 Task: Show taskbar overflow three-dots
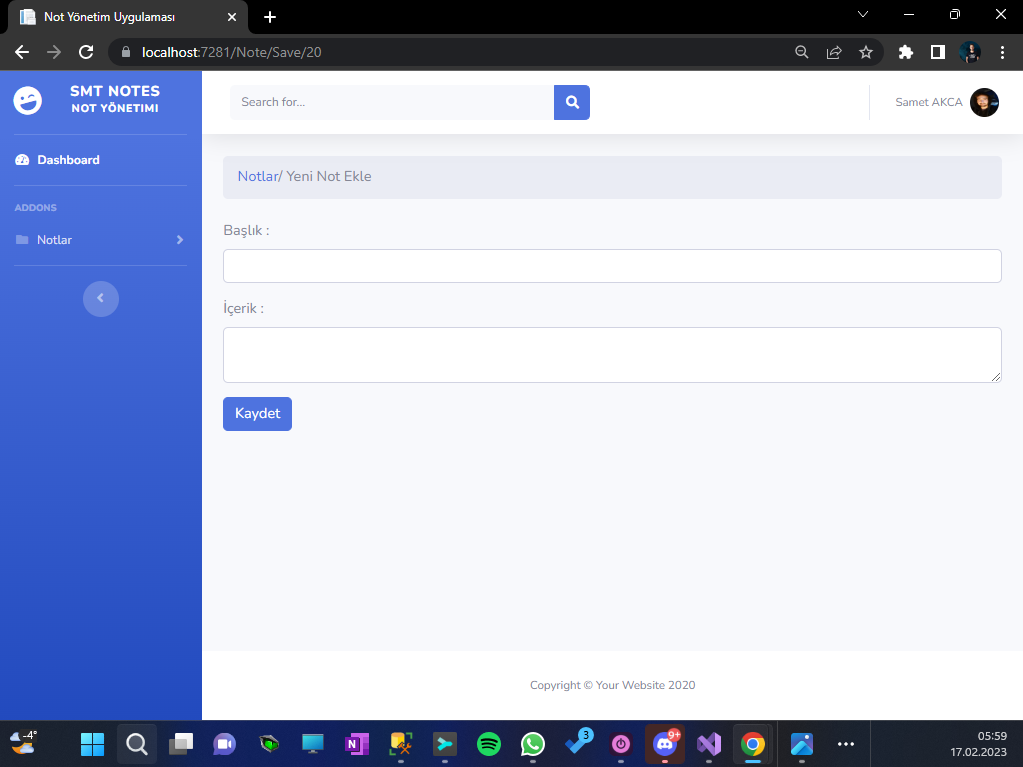846,744
